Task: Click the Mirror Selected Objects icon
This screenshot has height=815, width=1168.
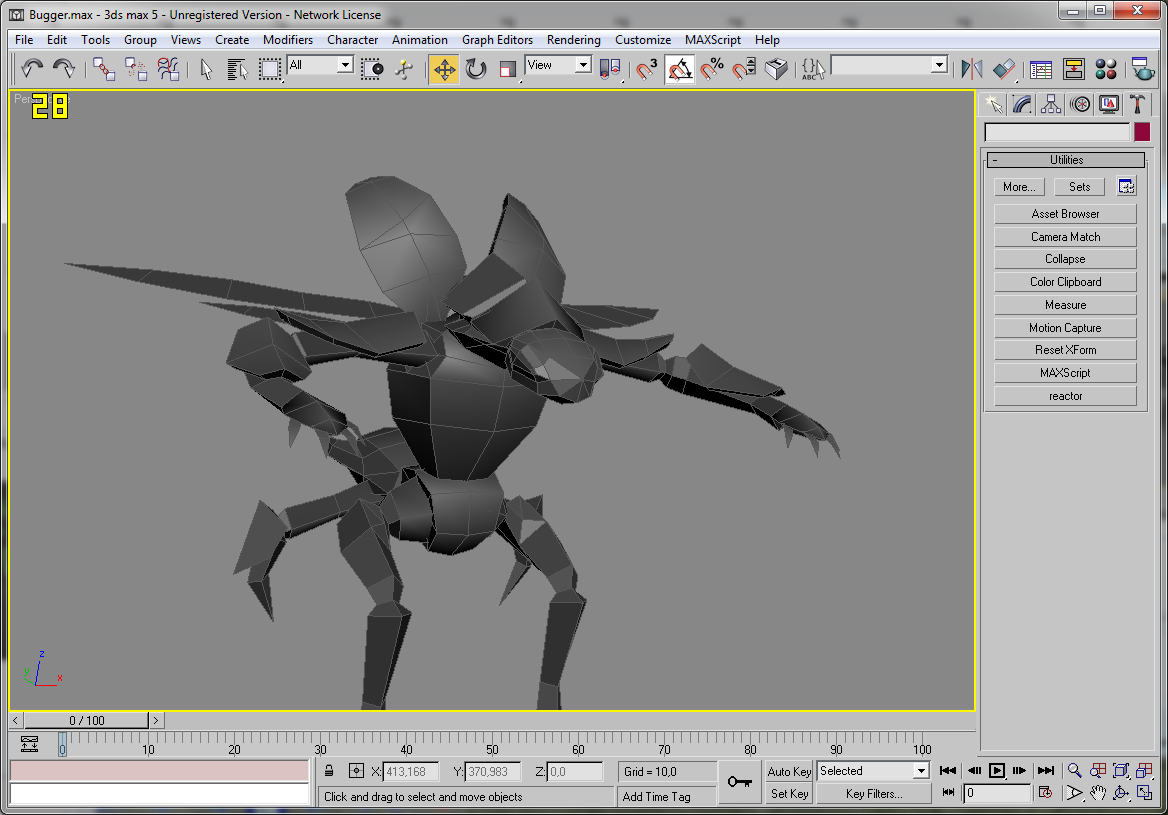Action: 971,69
